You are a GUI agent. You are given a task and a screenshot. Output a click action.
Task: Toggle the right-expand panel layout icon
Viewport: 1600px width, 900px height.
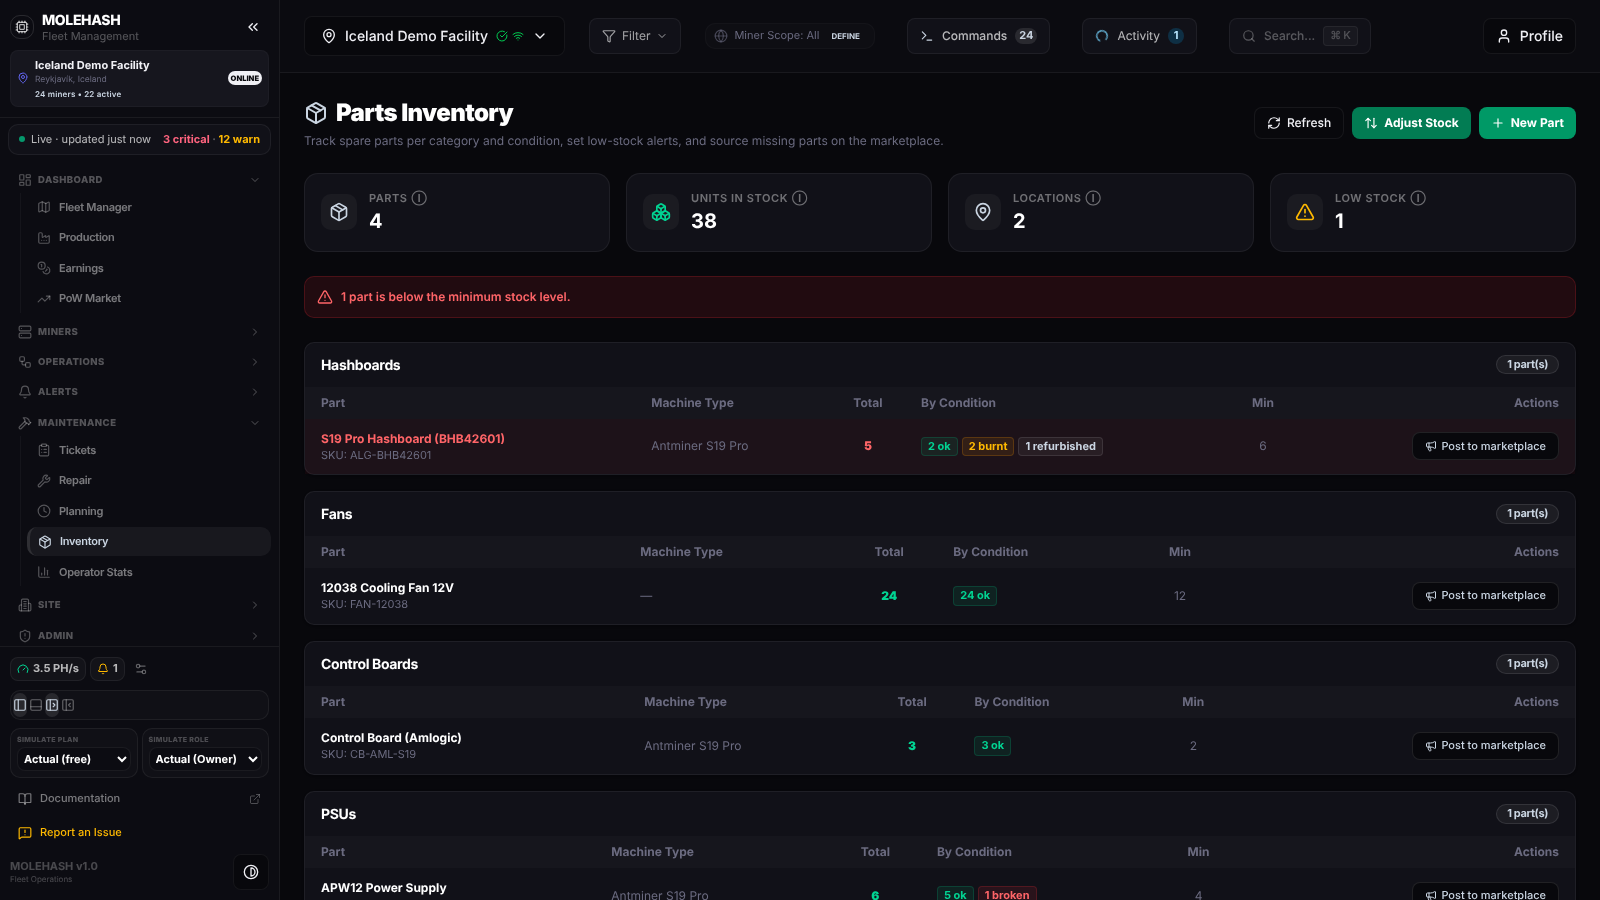pos(52,705)
